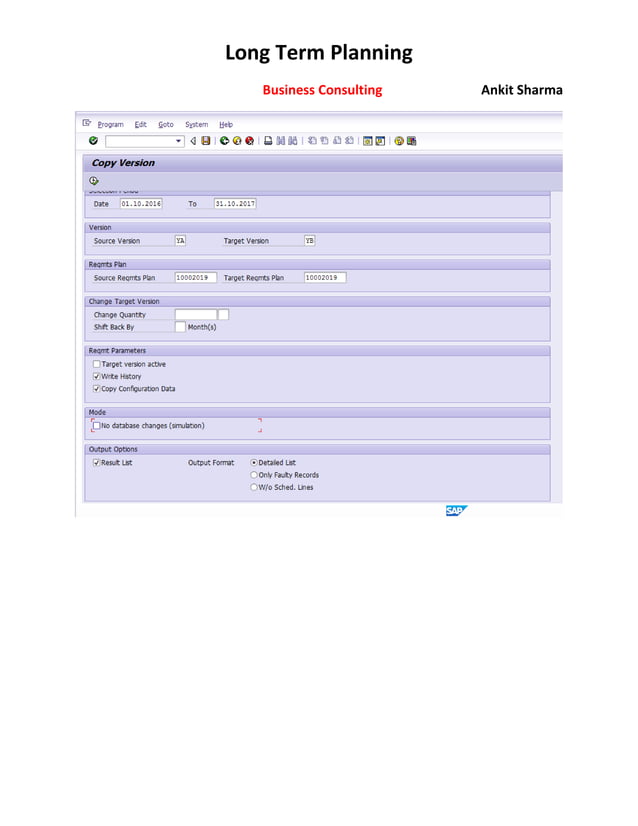Click the collapse command field arrow icon

(x=193, y=141)
